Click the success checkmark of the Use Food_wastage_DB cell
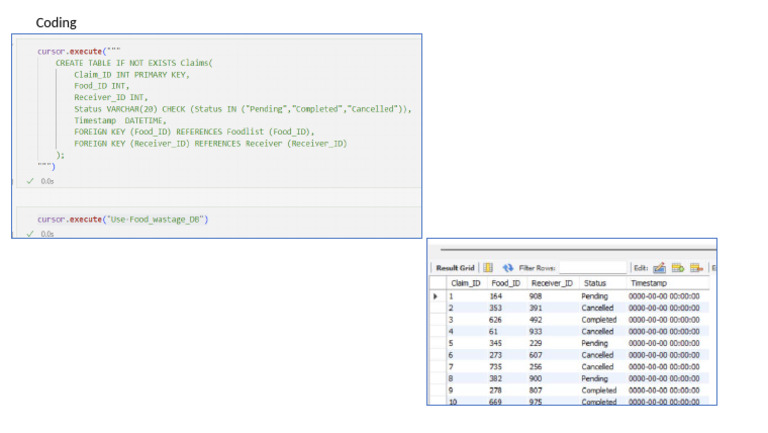 click(x=30, y=234)
